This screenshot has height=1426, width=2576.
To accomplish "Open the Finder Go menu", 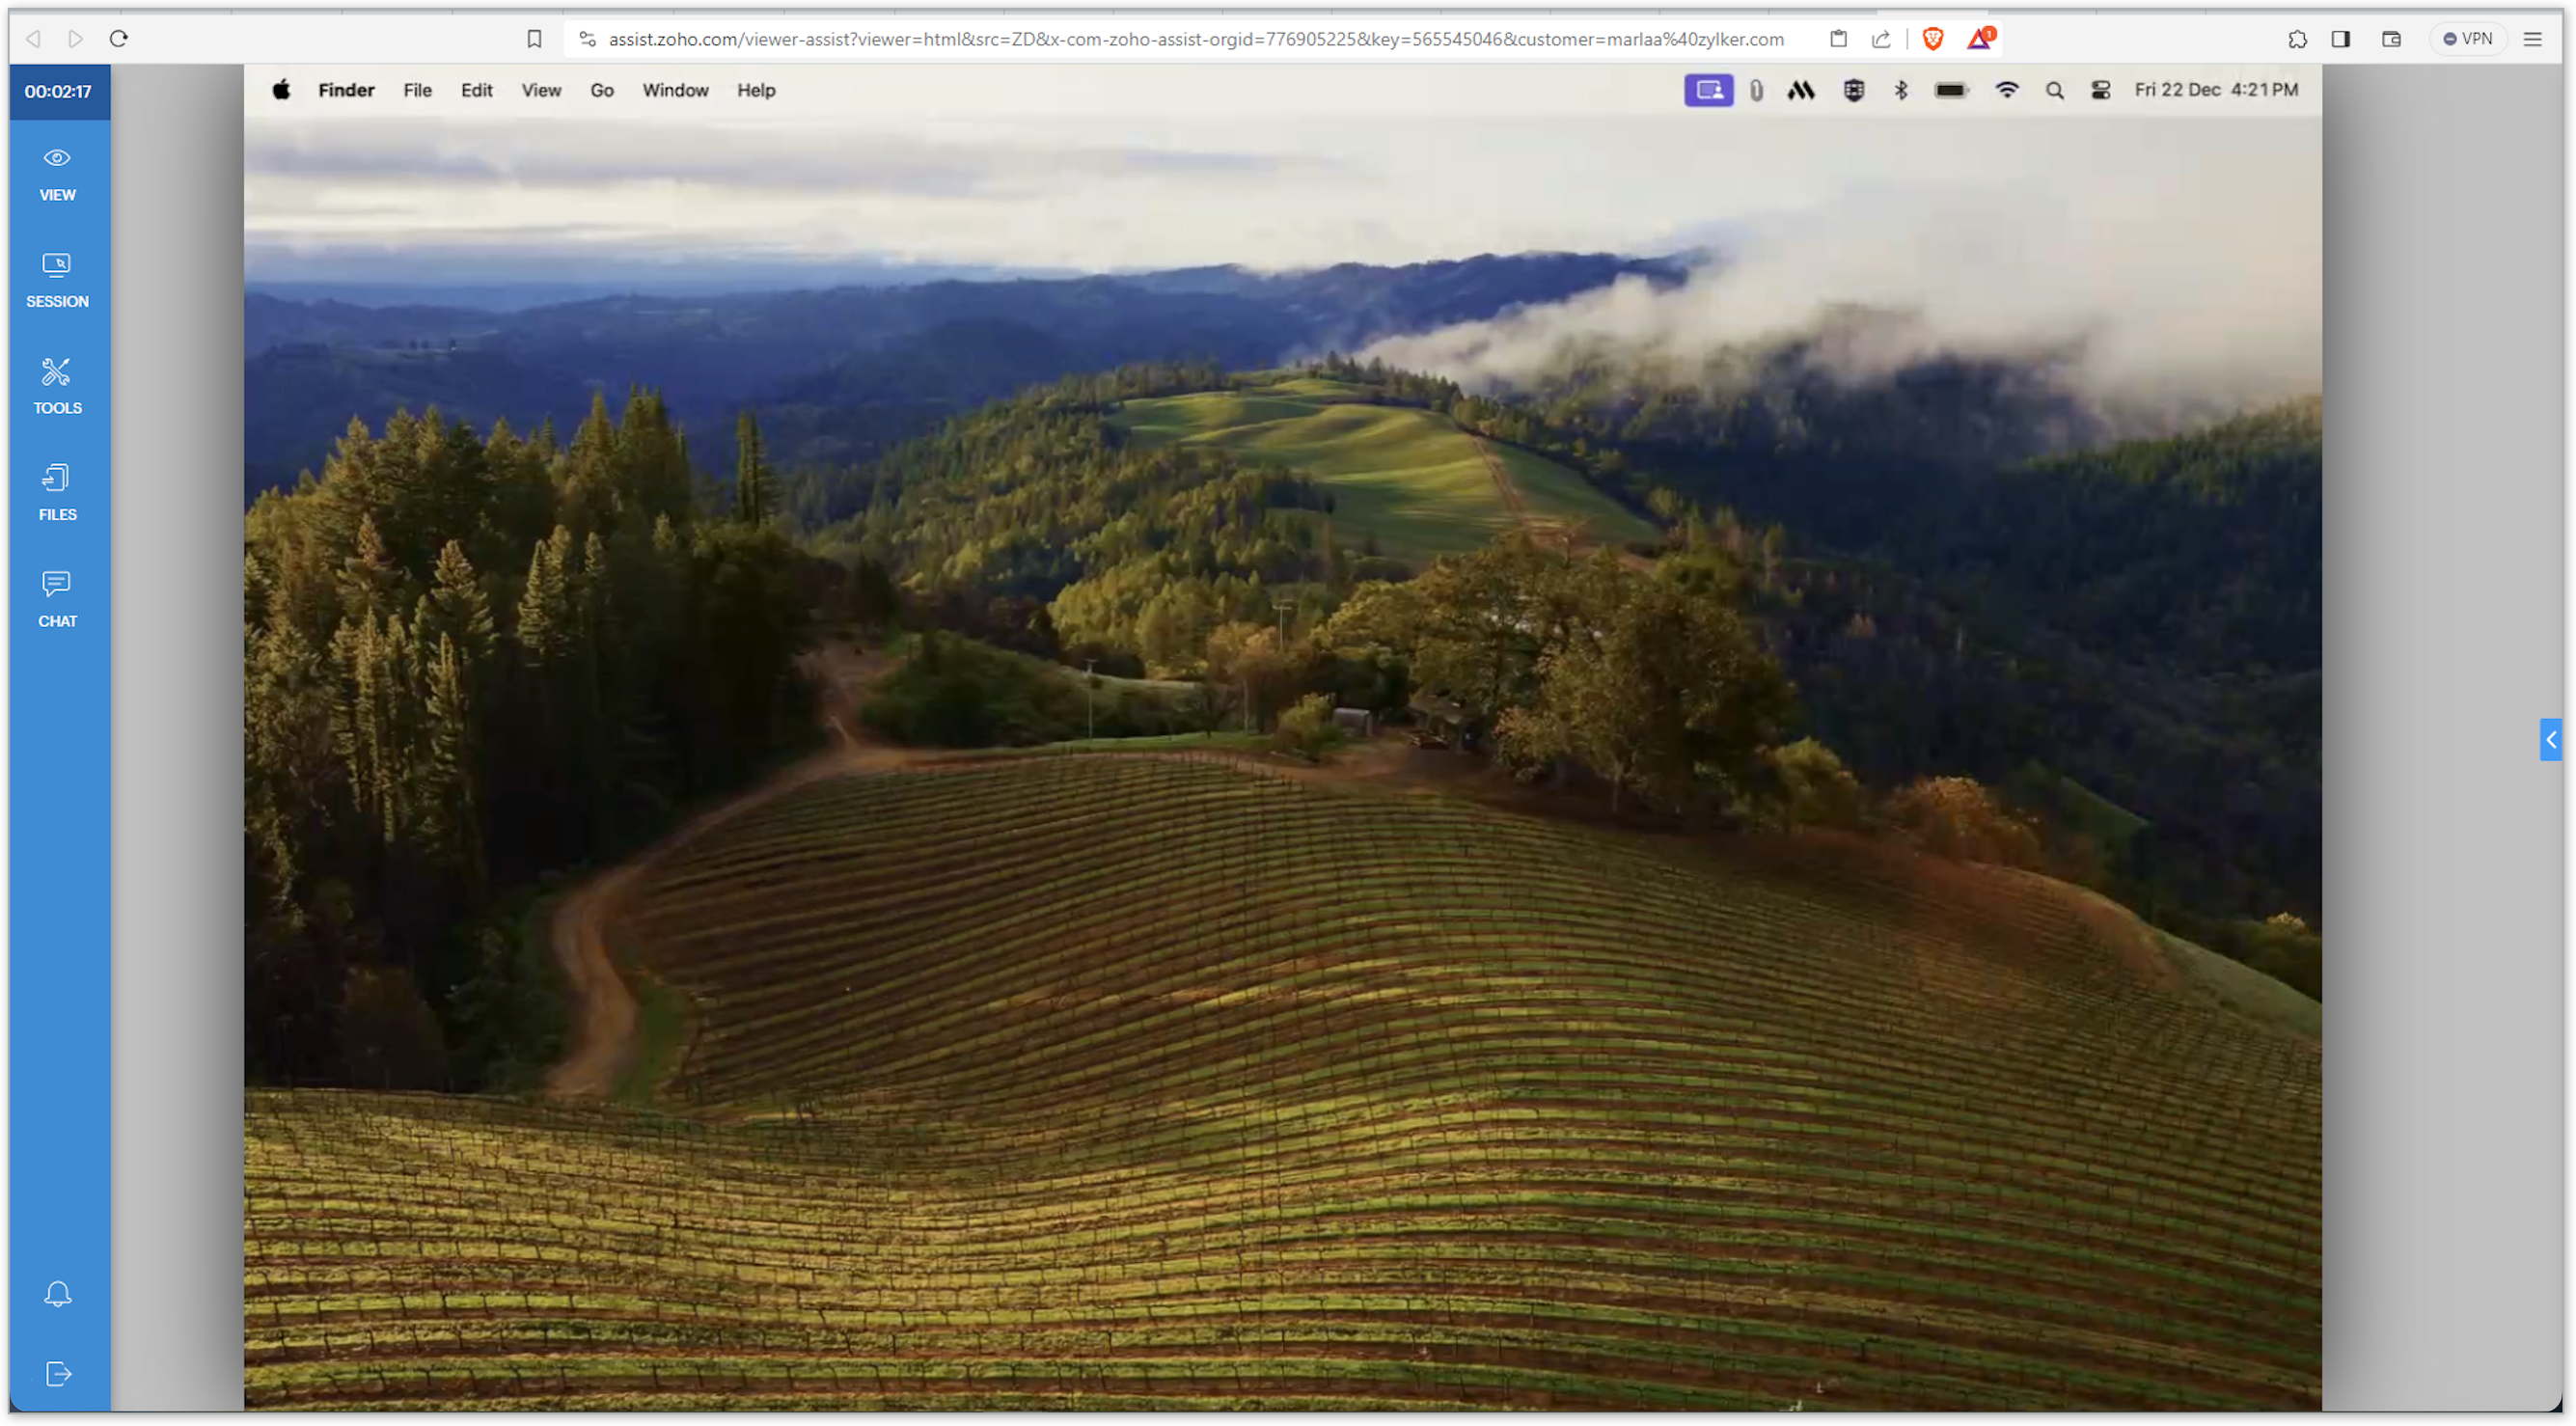I will (x=601, y=90).
